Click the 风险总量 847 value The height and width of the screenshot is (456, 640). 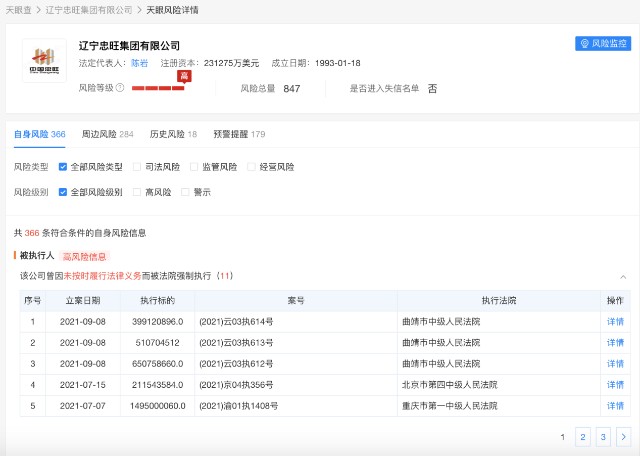[291, 89]
